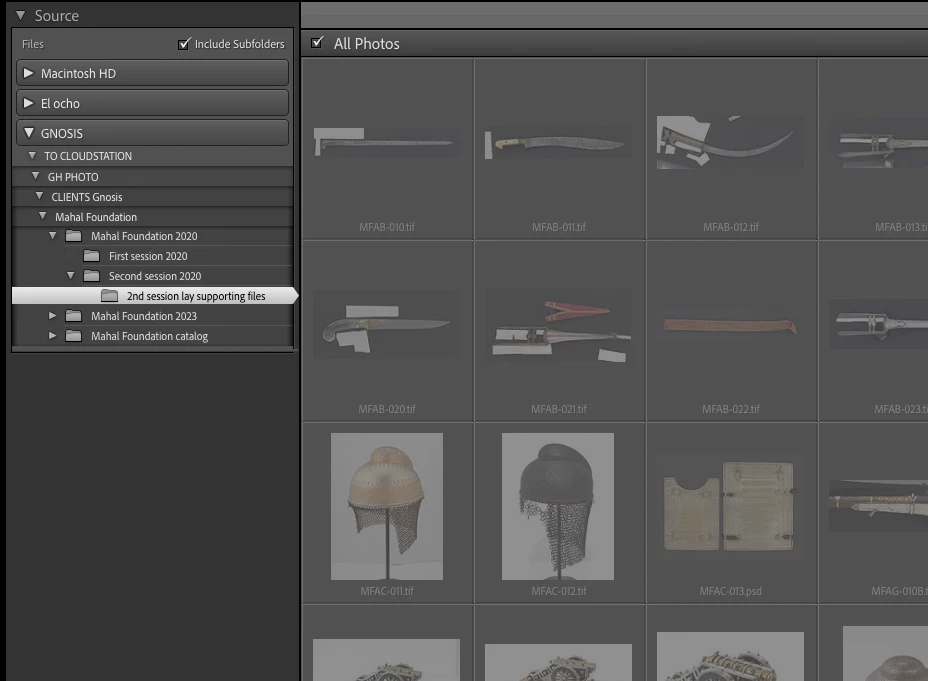Click the Mahal Foundation catalog folder icon
Image resolution: width=928 pixels, height=681 pixels.
[x=73, y=336]
